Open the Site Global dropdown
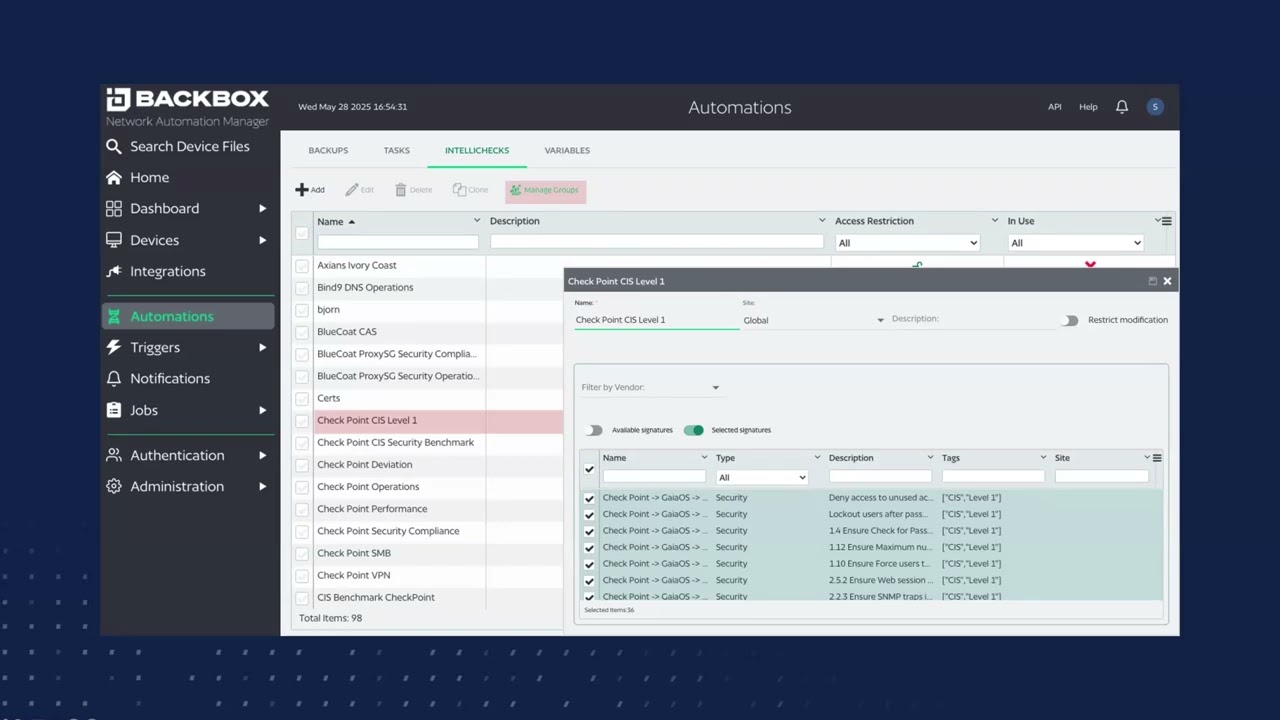The width and height of the screenshot is (1280, 720). 813,320
